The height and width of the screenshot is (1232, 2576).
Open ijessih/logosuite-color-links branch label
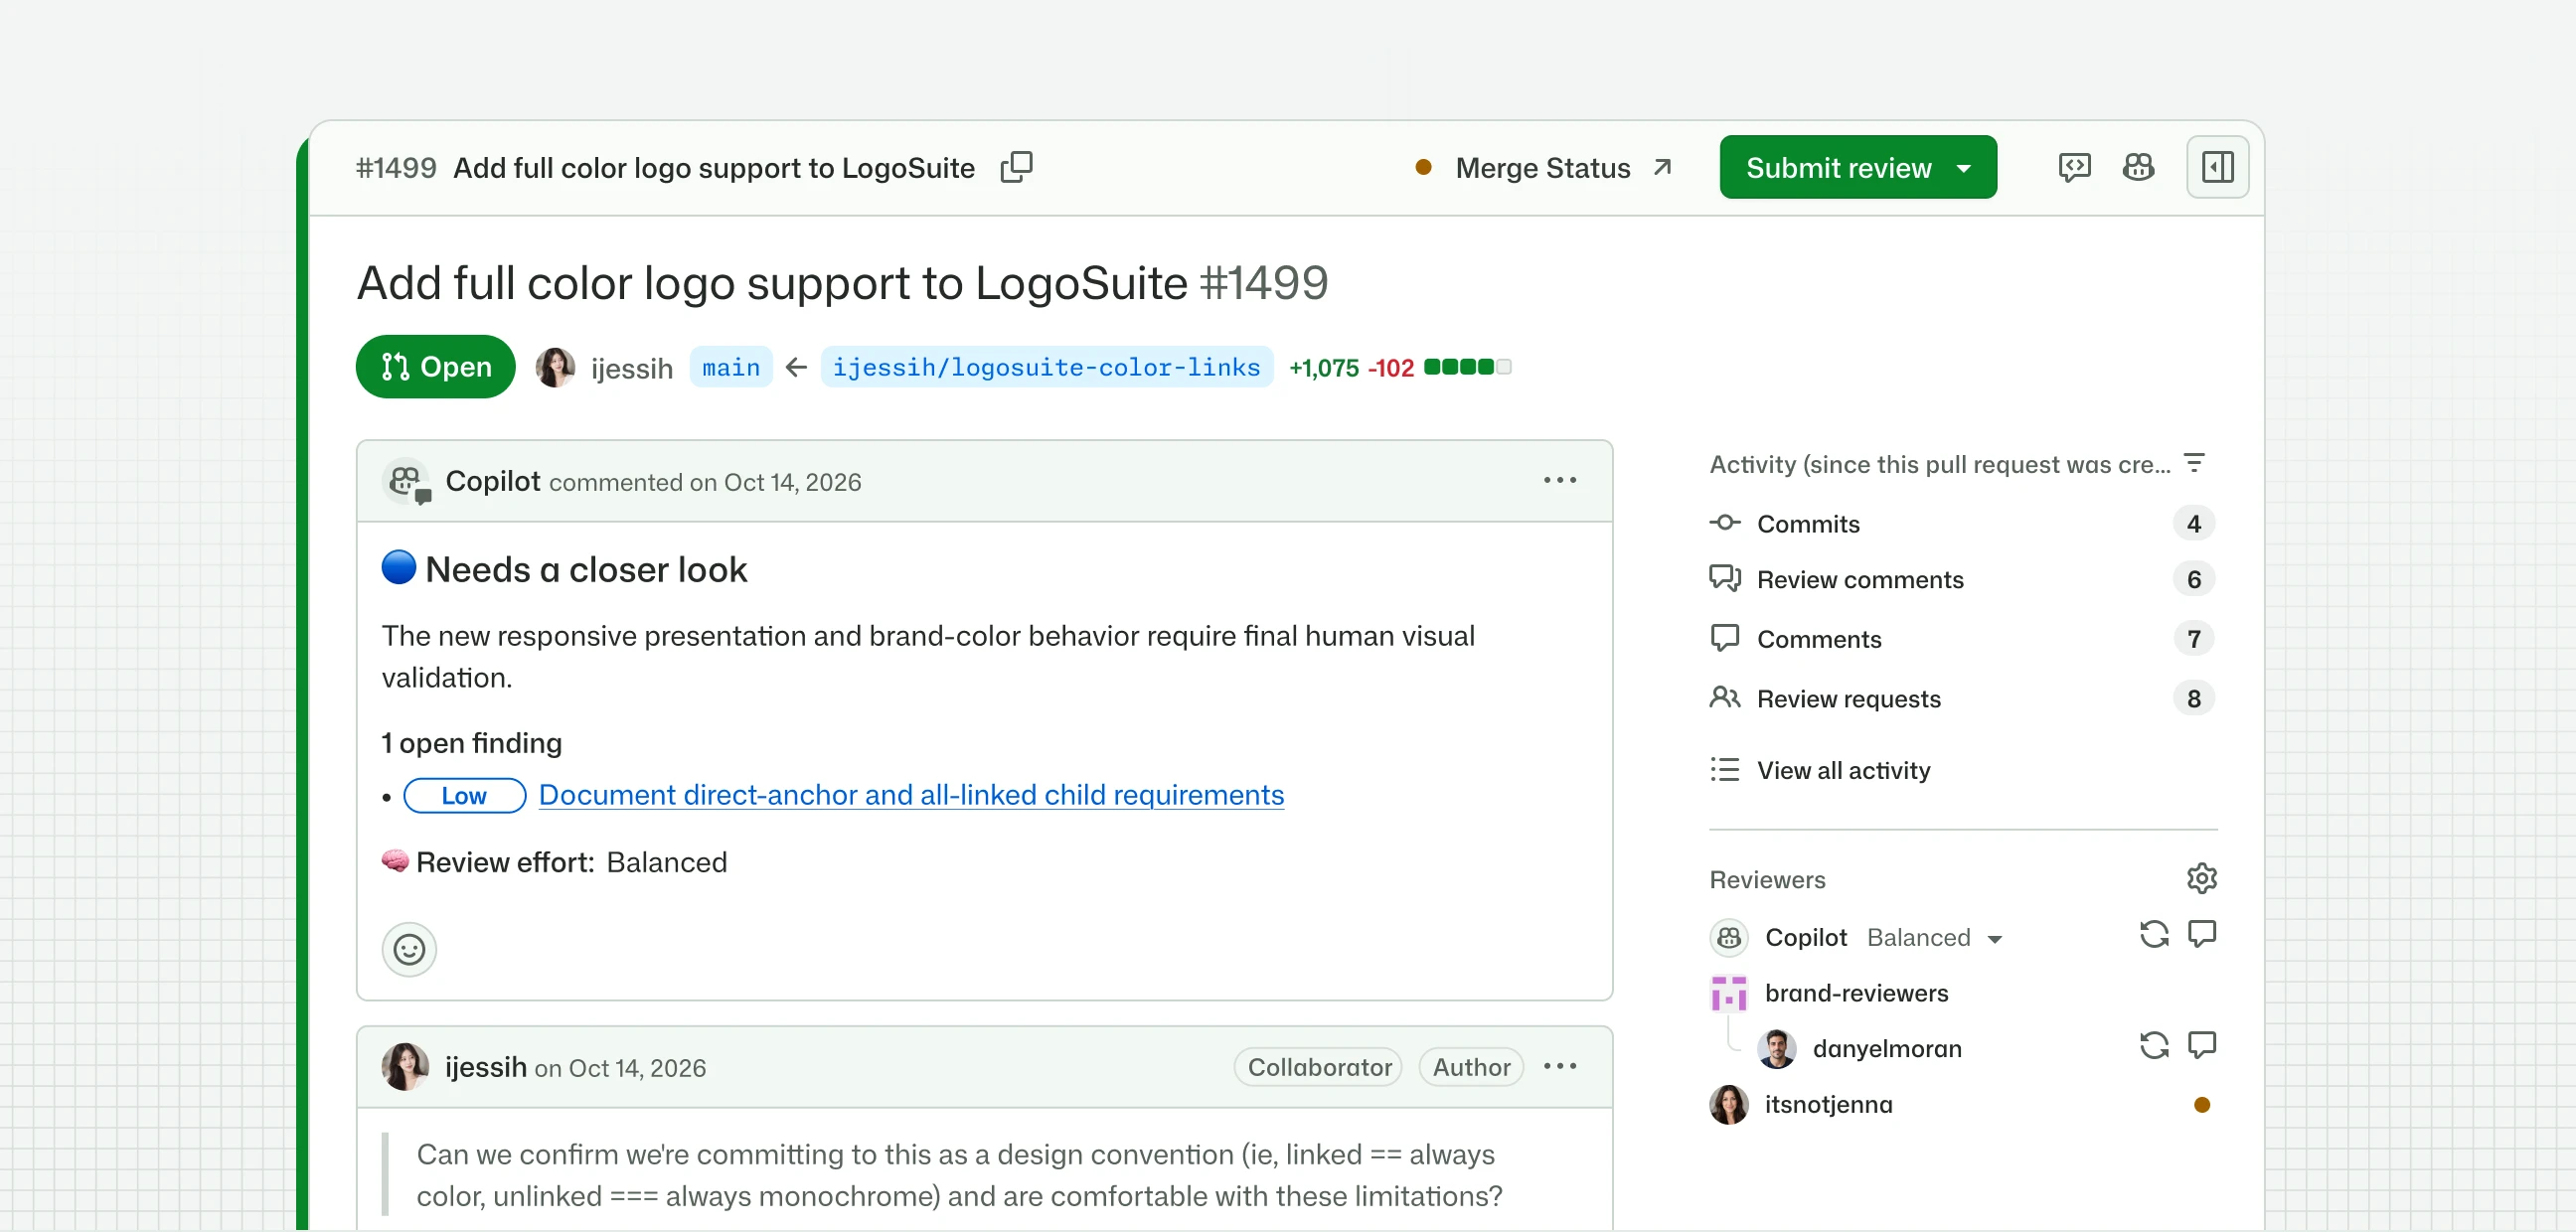tap(1046, 367)
